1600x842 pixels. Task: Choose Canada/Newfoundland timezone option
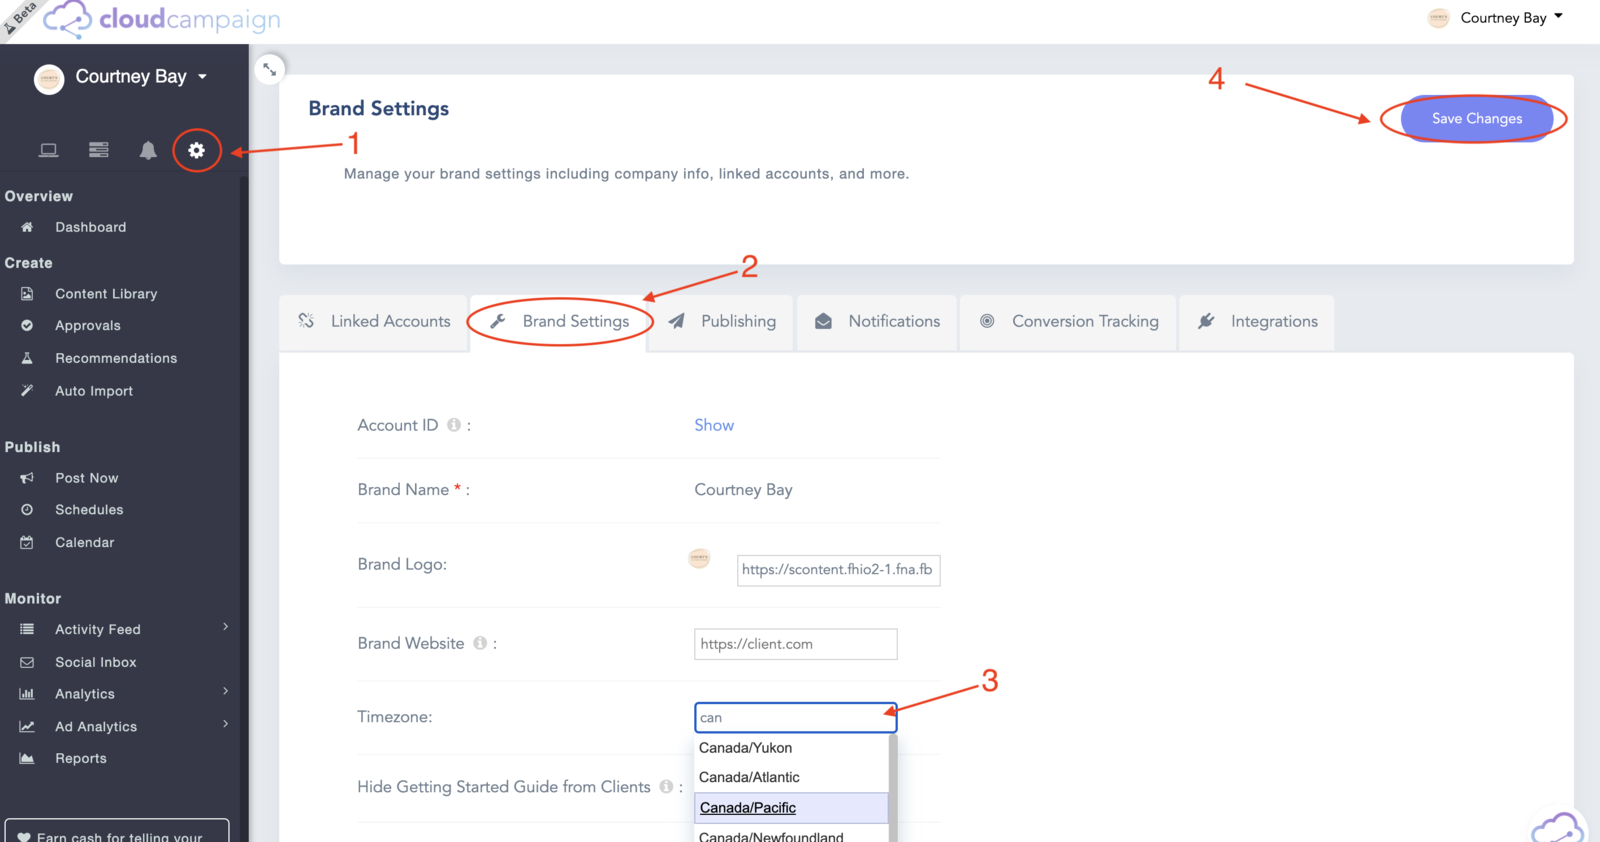click(791, 835)
